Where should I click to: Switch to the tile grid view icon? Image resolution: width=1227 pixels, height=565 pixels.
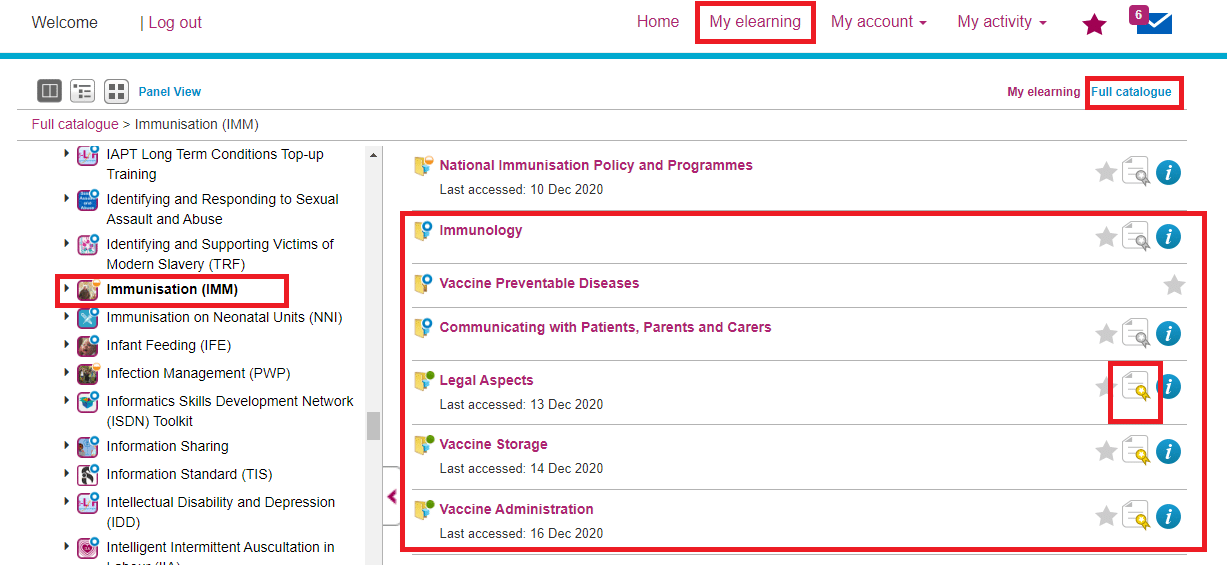coord(116,91)
